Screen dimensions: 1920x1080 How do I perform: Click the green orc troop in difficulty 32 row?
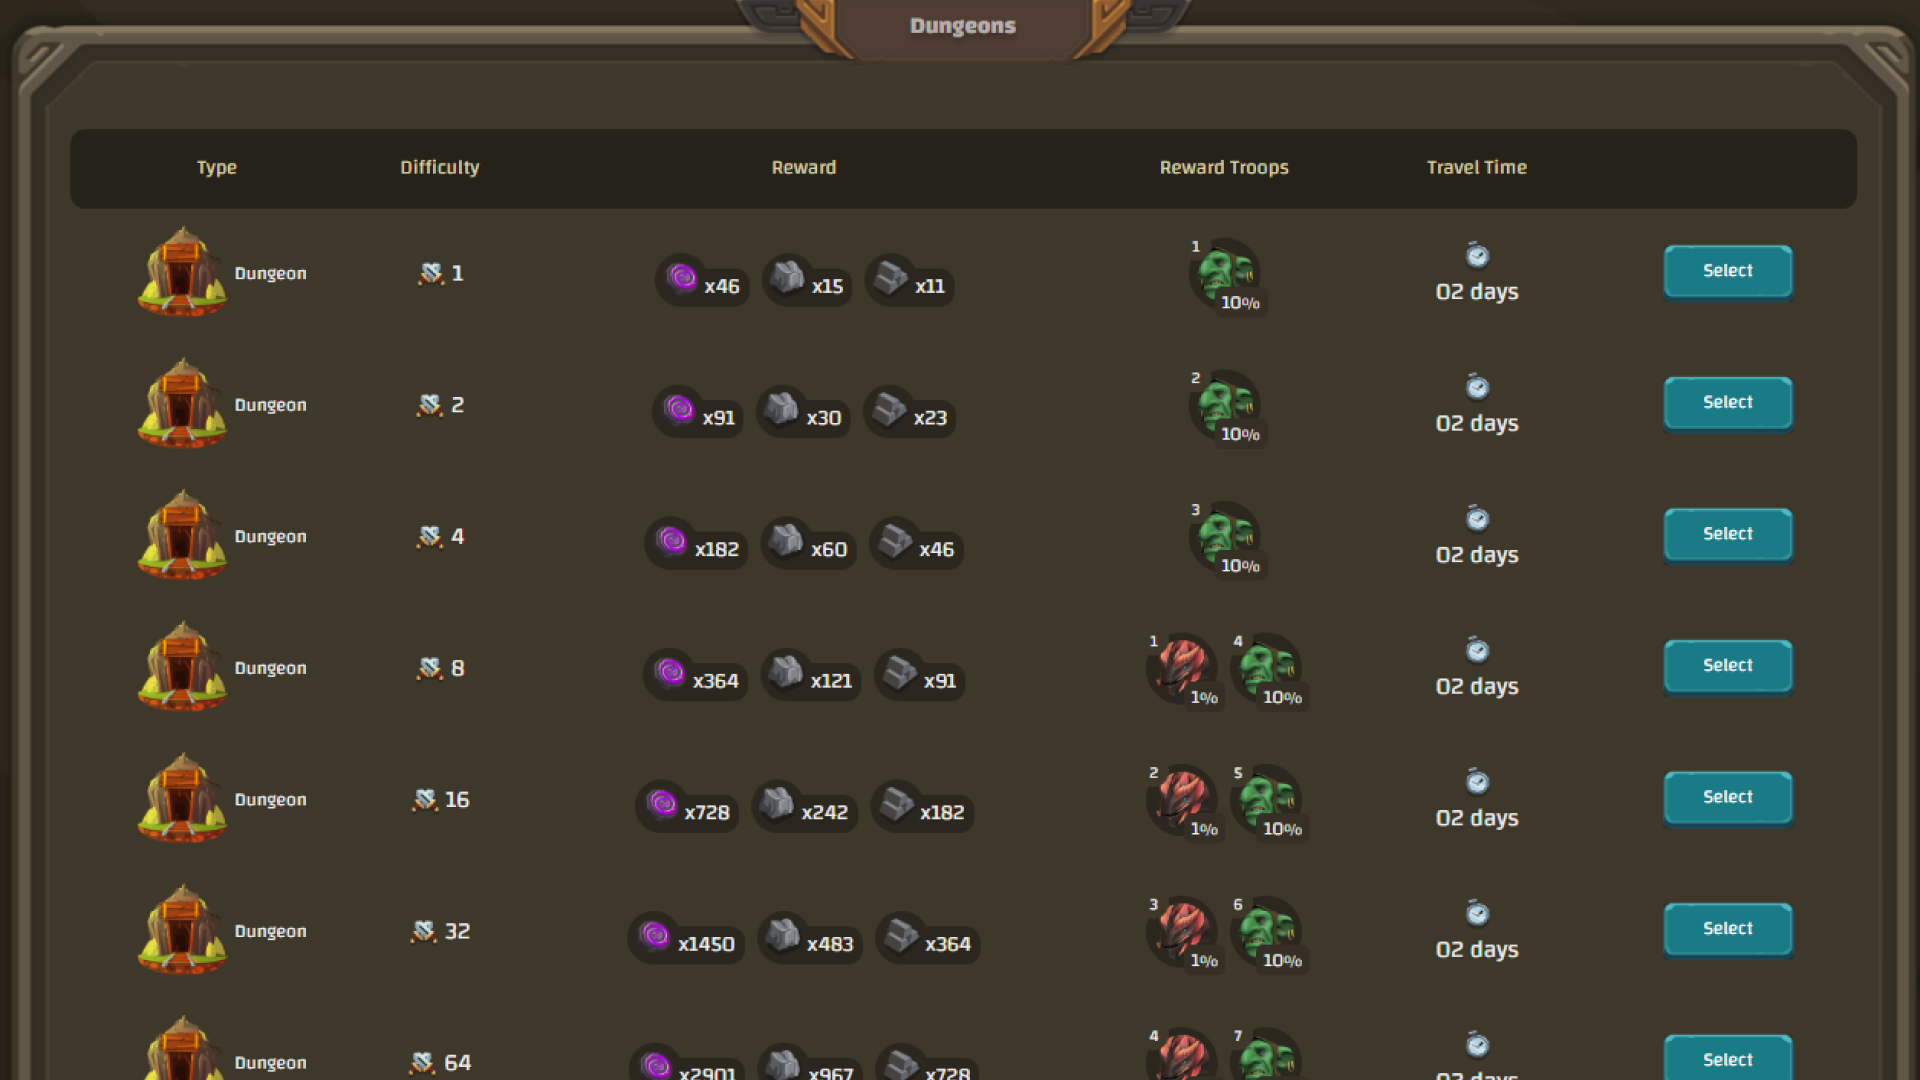point(1266,930)
